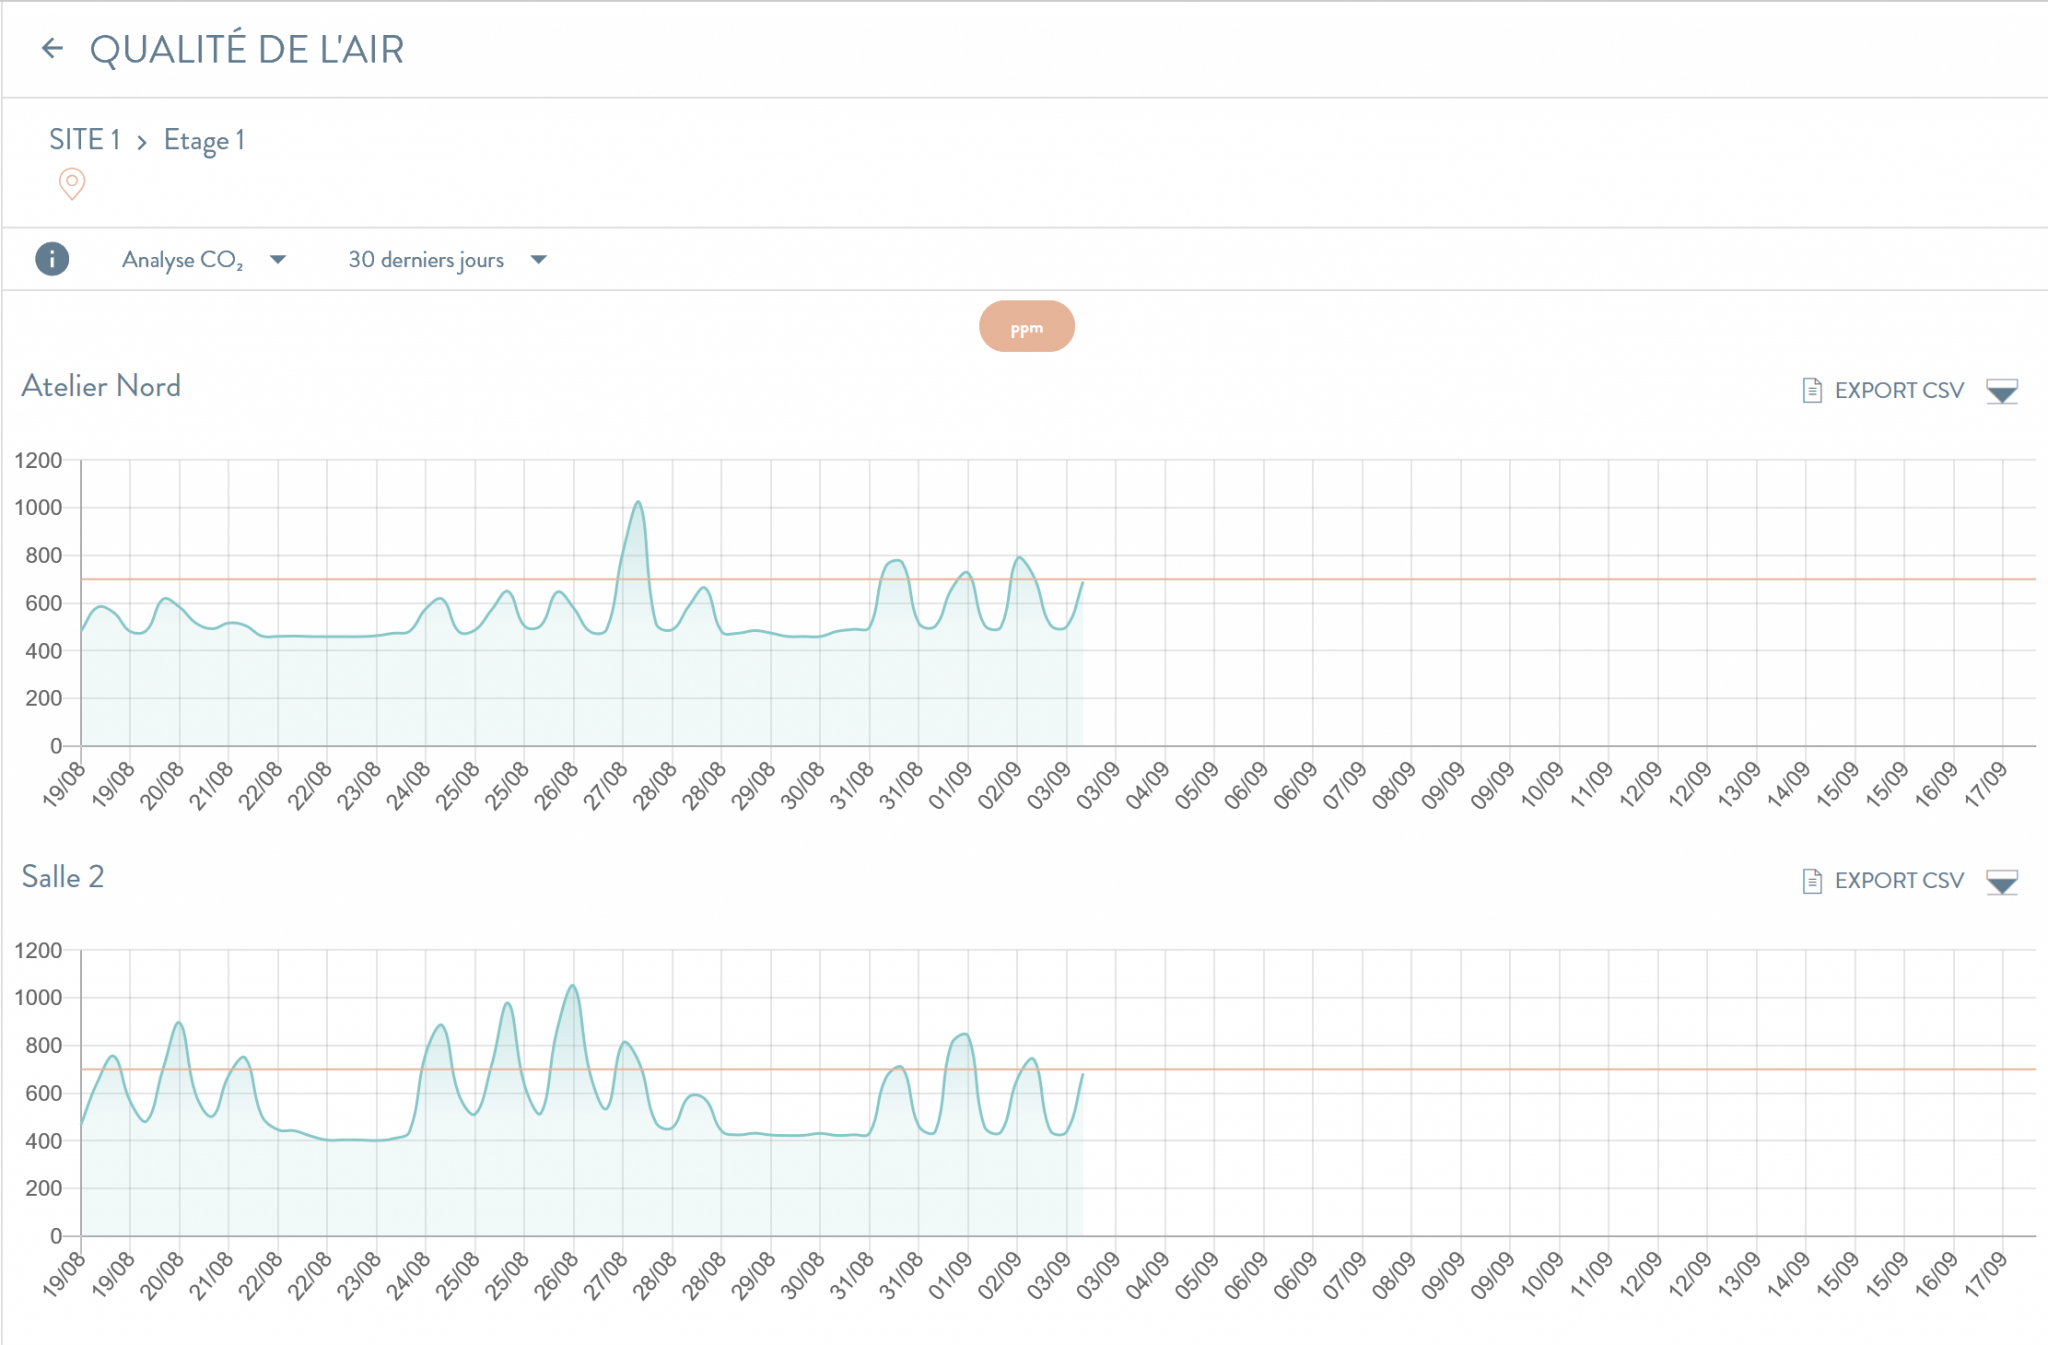Click the Atelier Nord chart title
Image resolution: width=2048 pixels, height=1345 pixels.
click(101, 386)
